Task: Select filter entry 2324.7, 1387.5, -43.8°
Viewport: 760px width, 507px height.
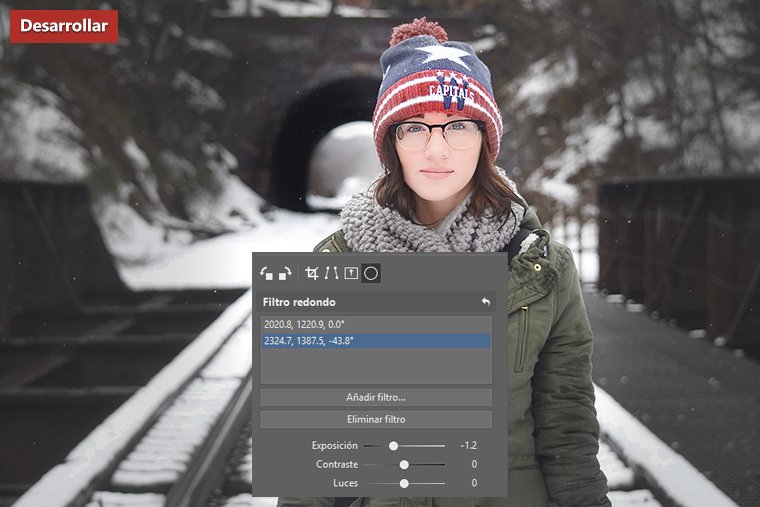Action: coord(376,341)
